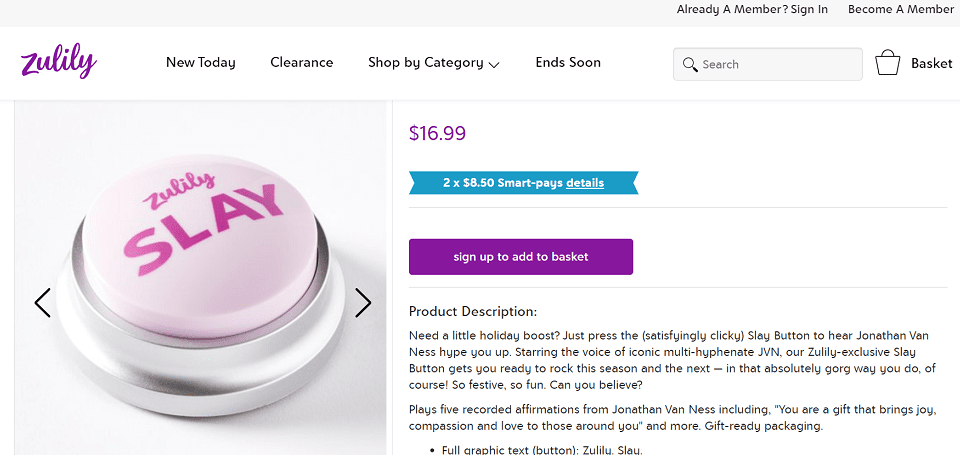Go to the Clearance page
Image resolution: width=960 pixels, height=455 pixels.
click(x=301, y=62)
